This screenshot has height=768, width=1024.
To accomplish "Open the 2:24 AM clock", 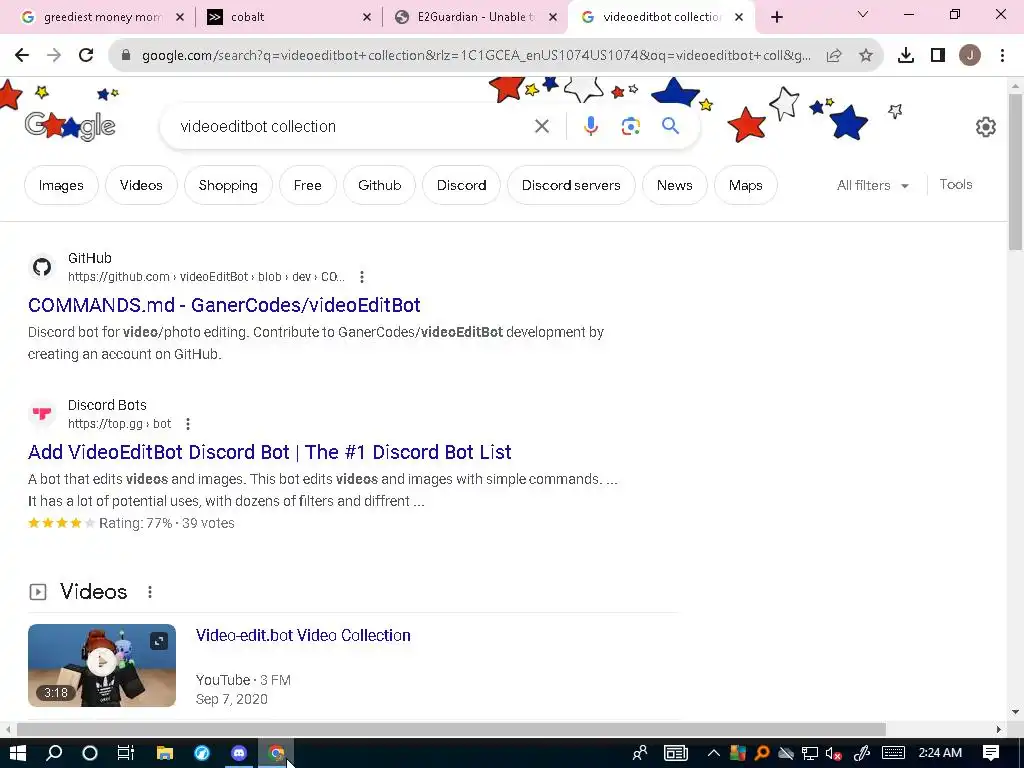I will click(940, 753).
